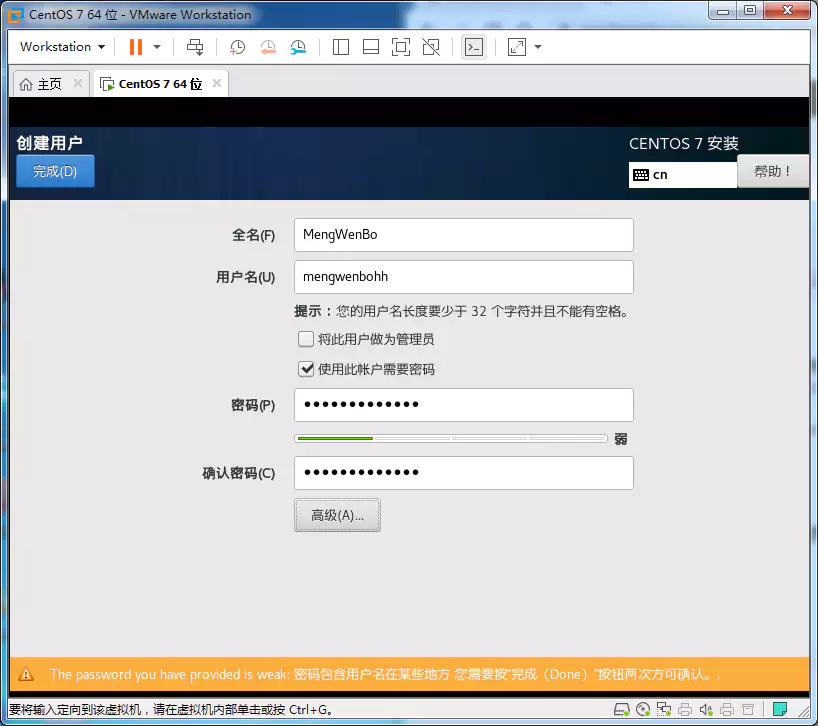Open the 高级(A) settings dialog
Image resolution: width=818 pixels, height=726 pixels.
click(x=337, y=515)
